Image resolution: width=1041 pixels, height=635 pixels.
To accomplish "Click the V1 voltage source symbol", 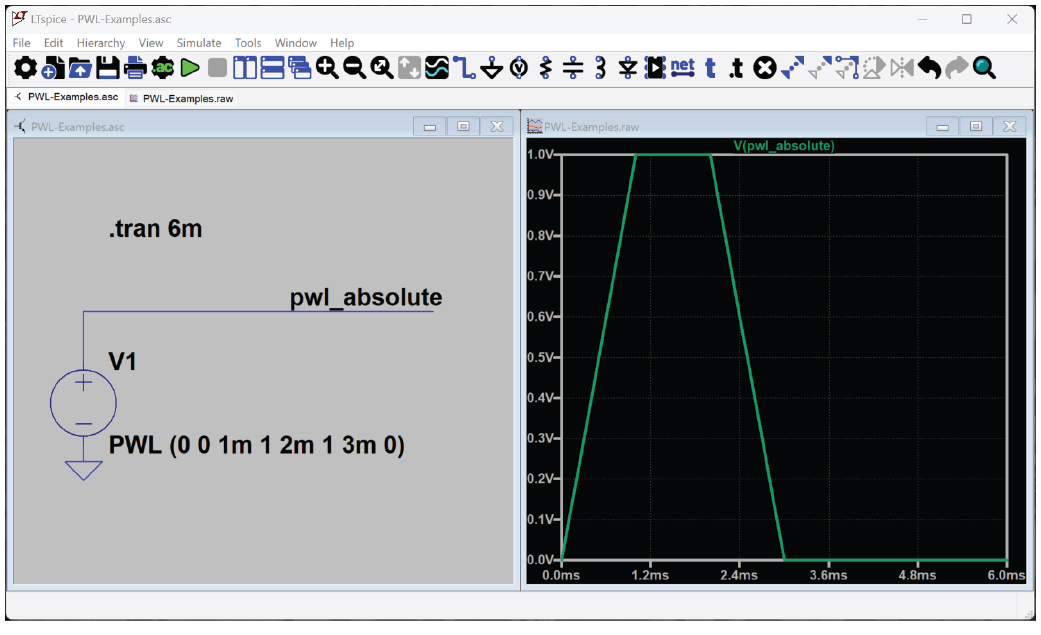I will pyautogui.click(x=83, y=402).
